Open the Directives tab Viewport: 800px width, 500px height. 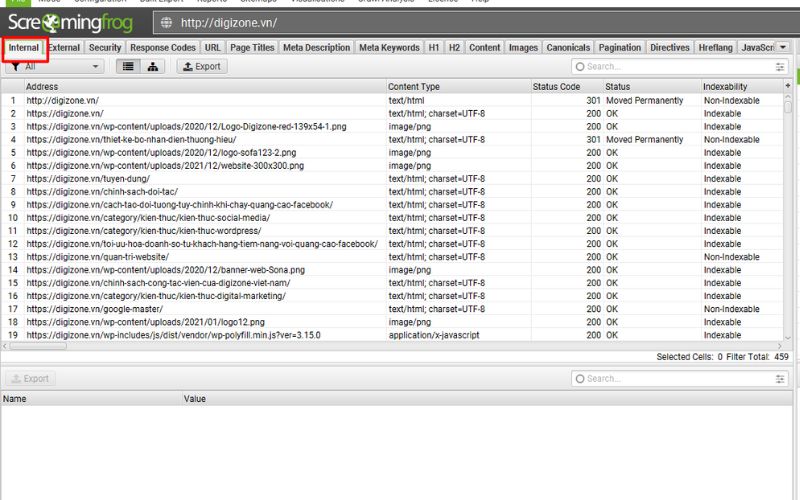pos(669,47)
